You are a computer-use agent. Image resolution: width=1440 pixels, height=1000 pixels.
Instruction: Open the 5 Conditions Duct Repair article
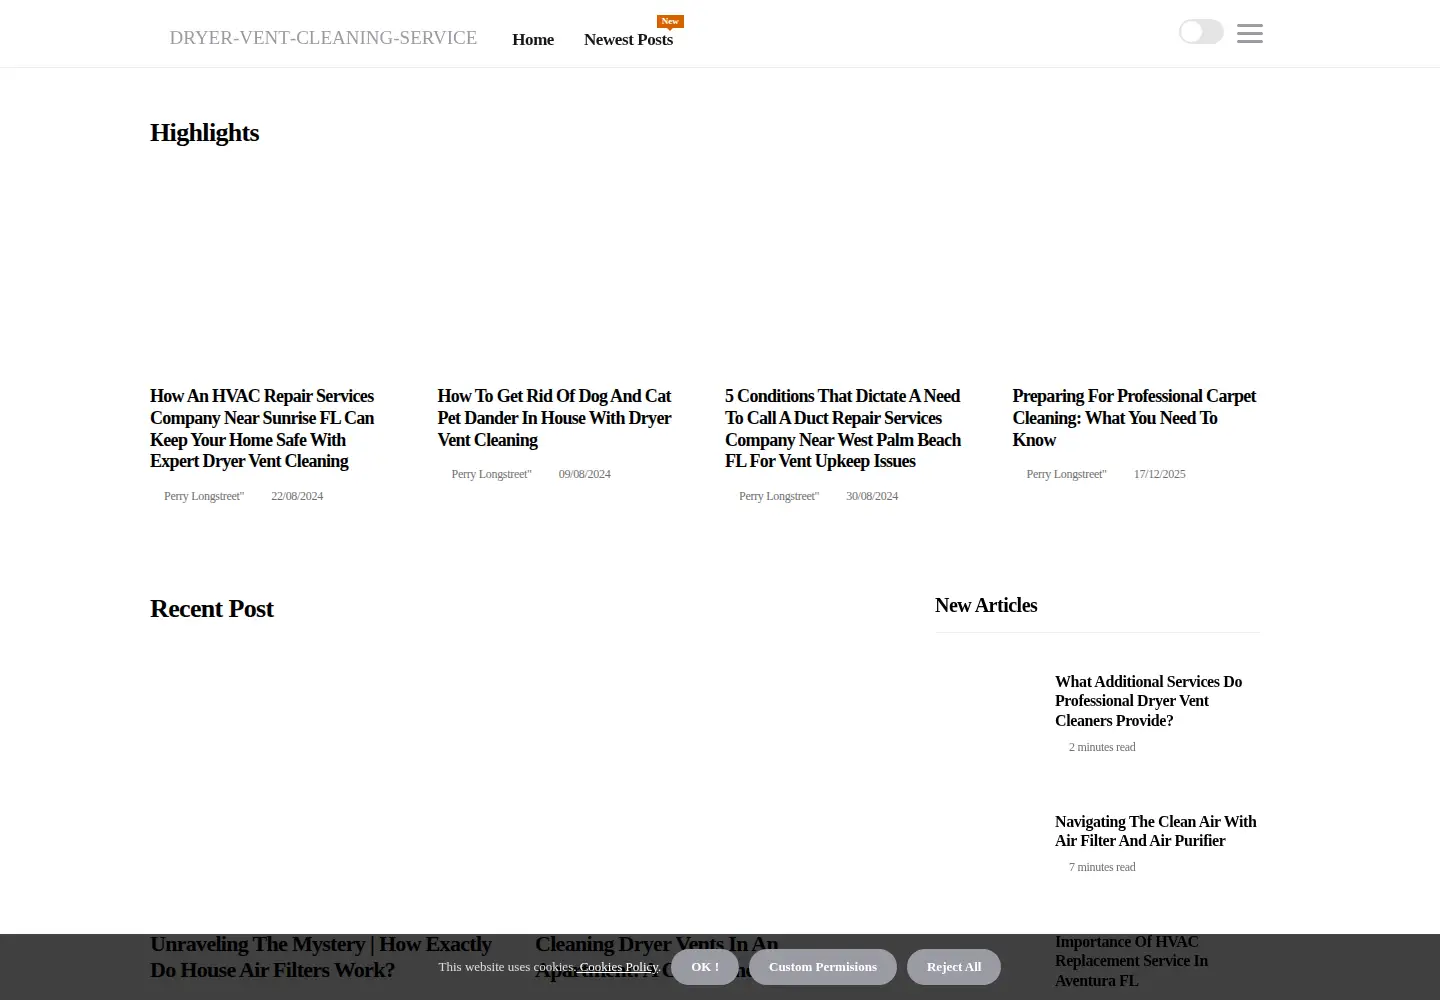pos(843,428)
